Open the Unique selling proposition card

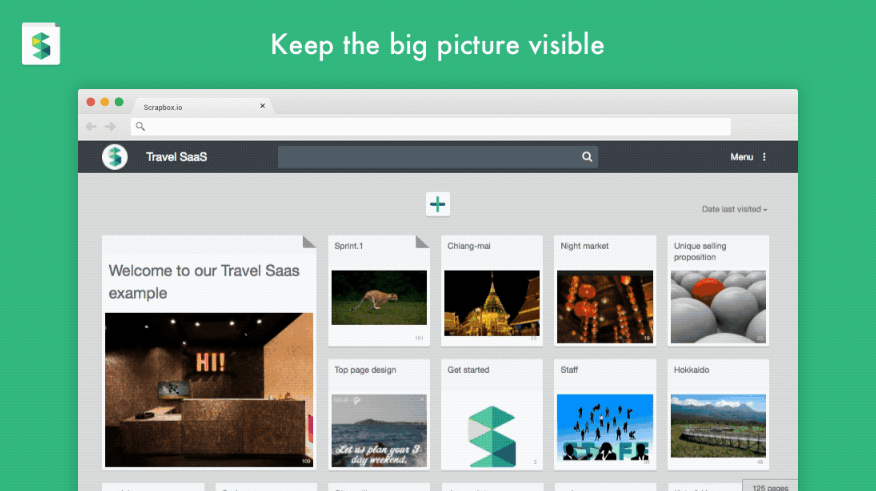pyautogui.click(x=718, y=290)
